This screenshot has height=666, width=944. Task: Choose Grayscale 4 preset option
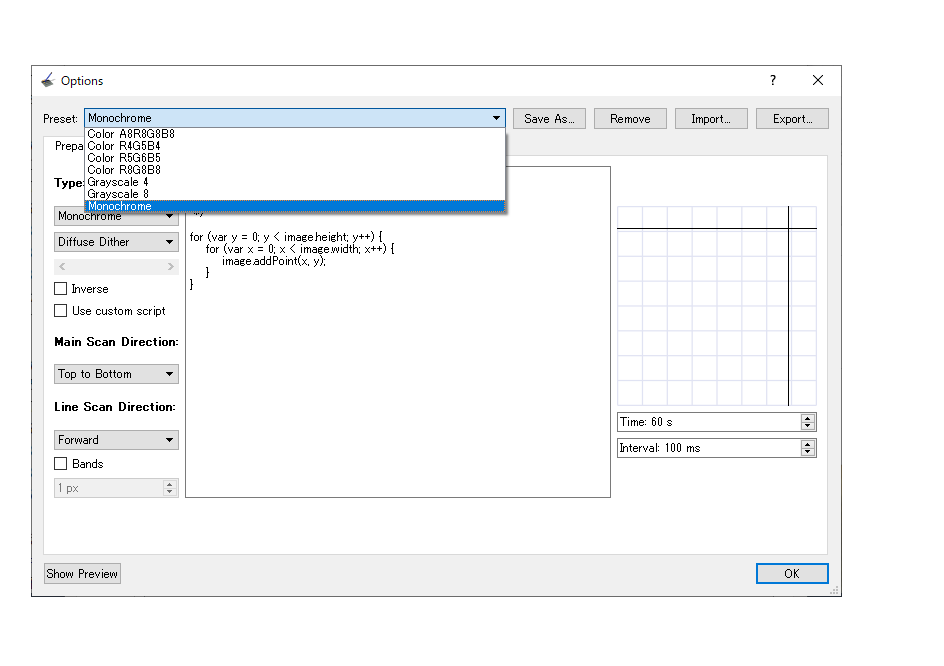pyautogui.click(x=118, y=182)
